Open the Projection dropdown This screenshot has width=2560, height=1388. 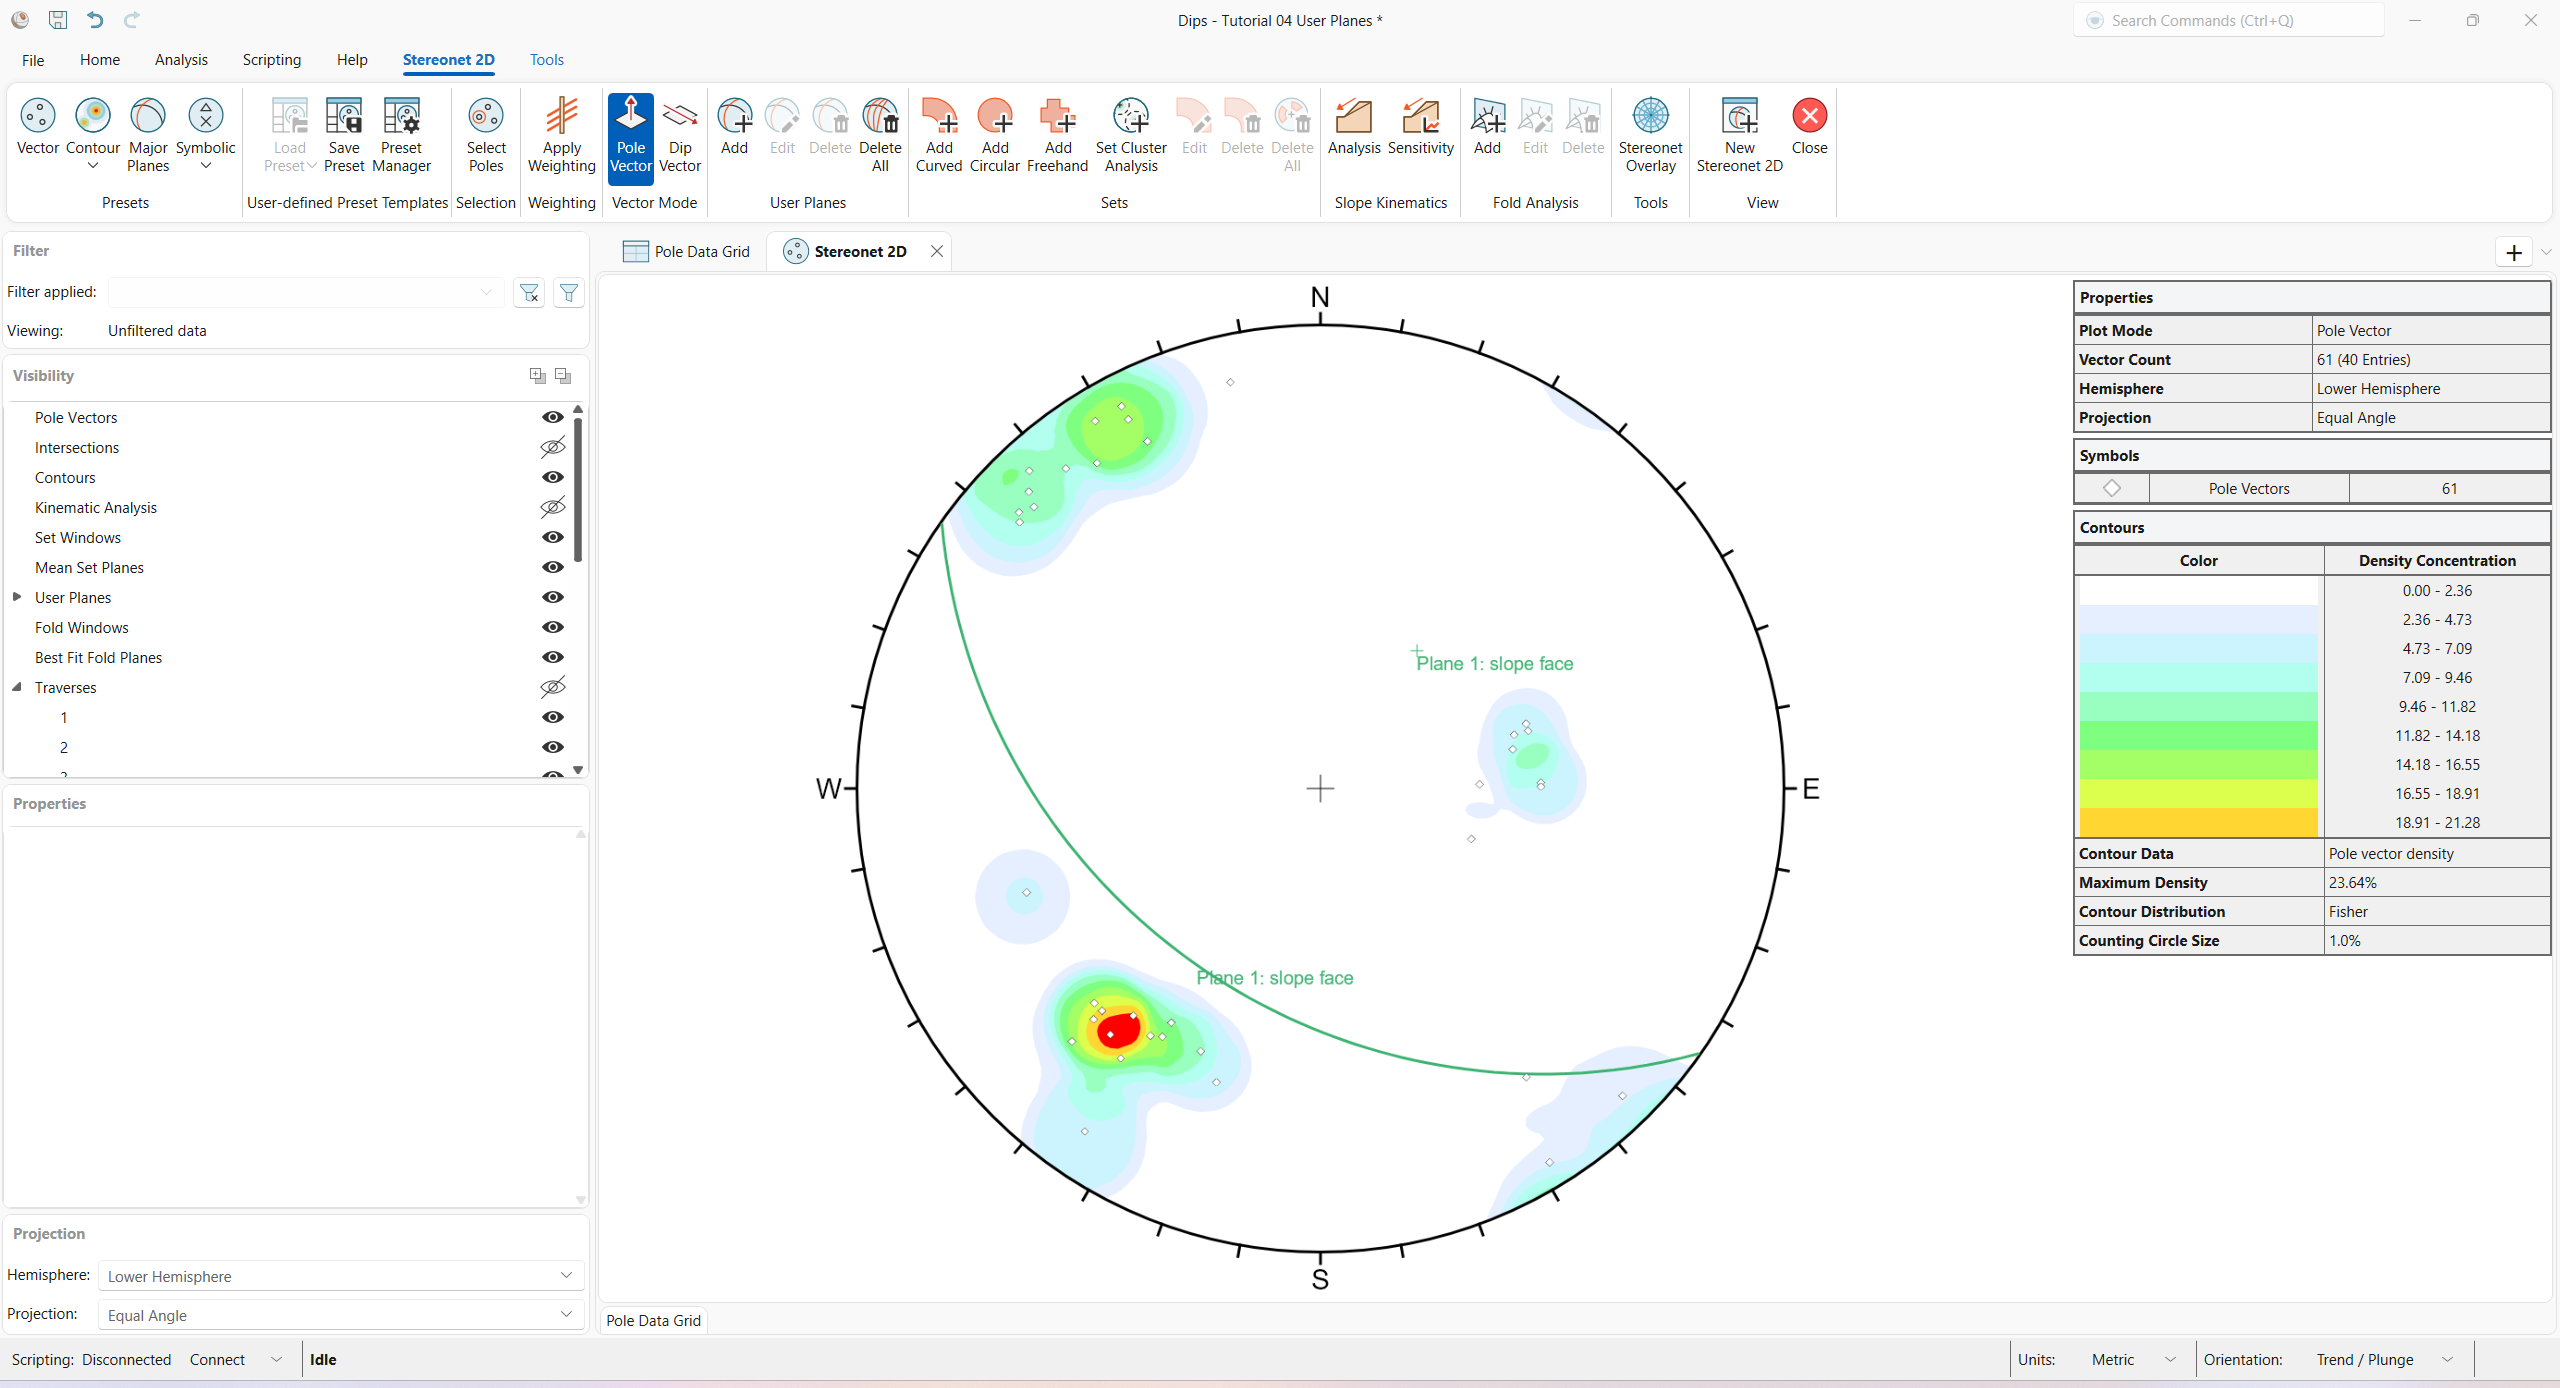[566, 1315]
